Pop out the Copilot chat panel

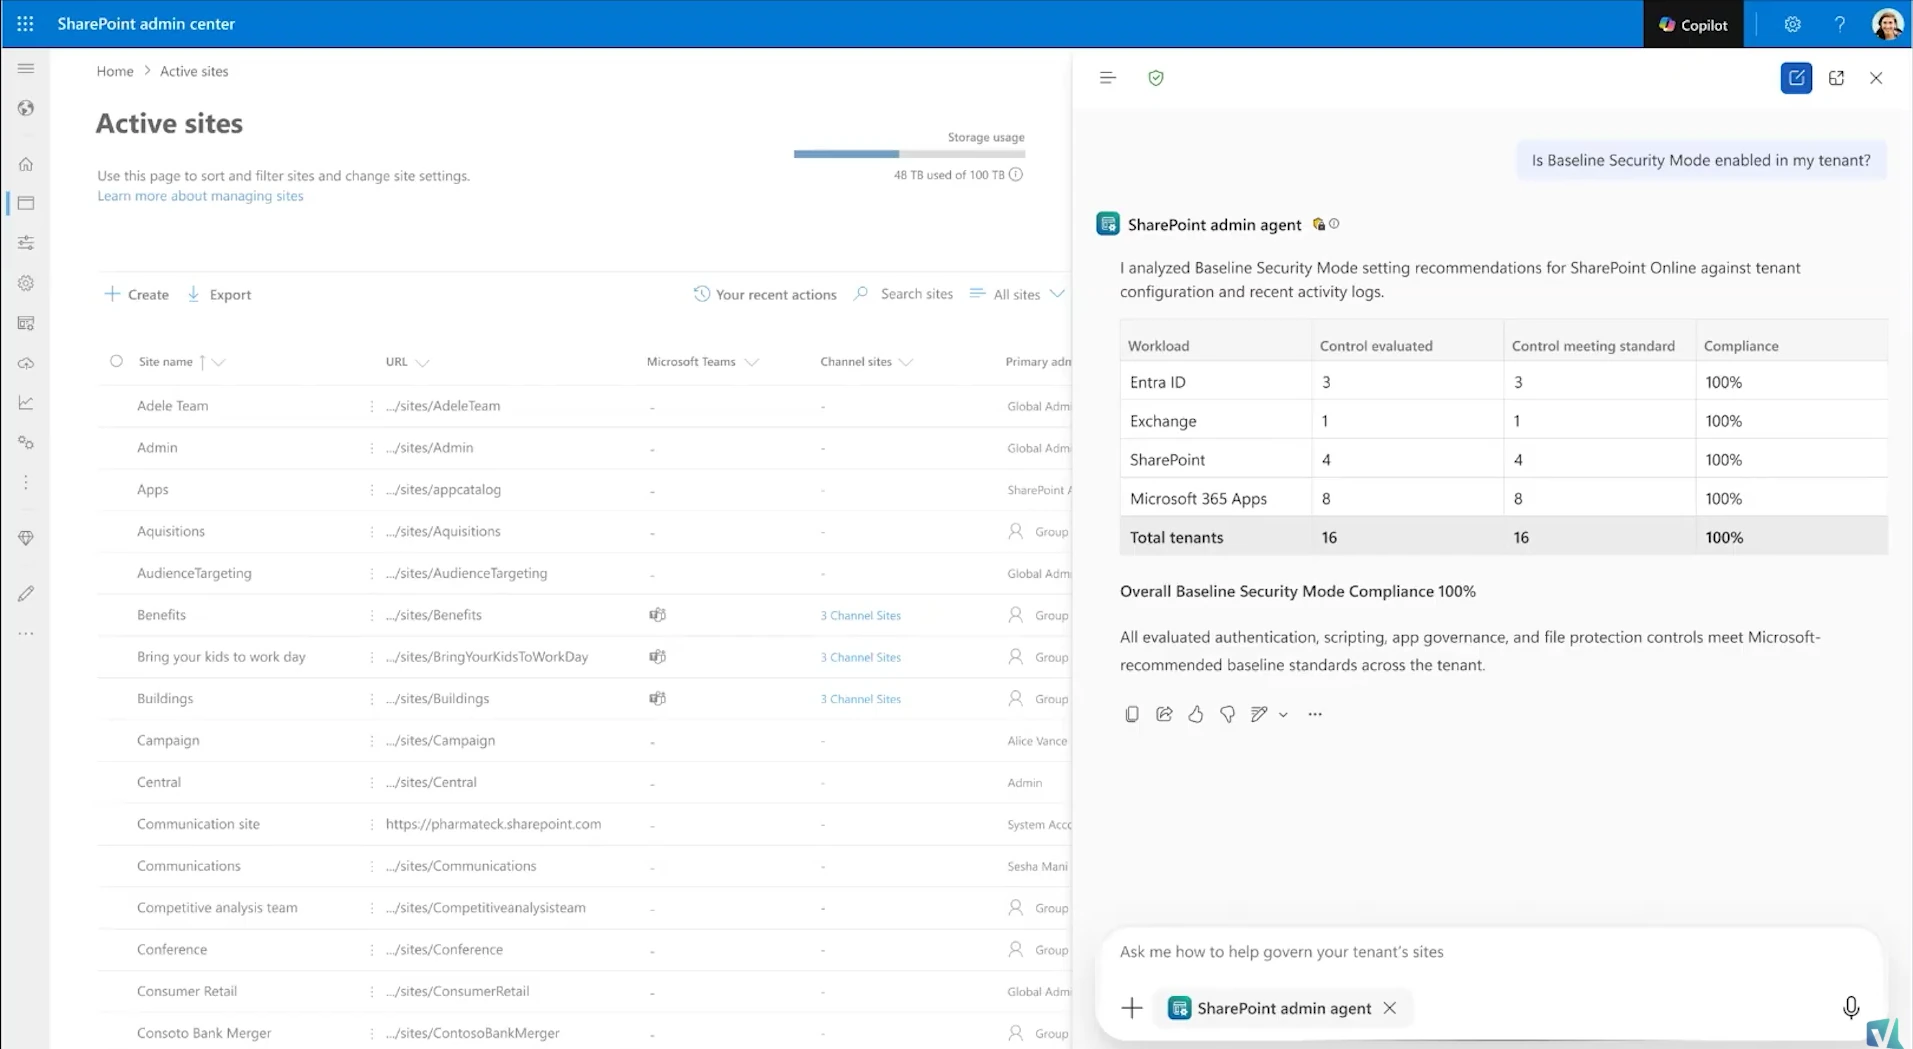[x=1836, y=78]
